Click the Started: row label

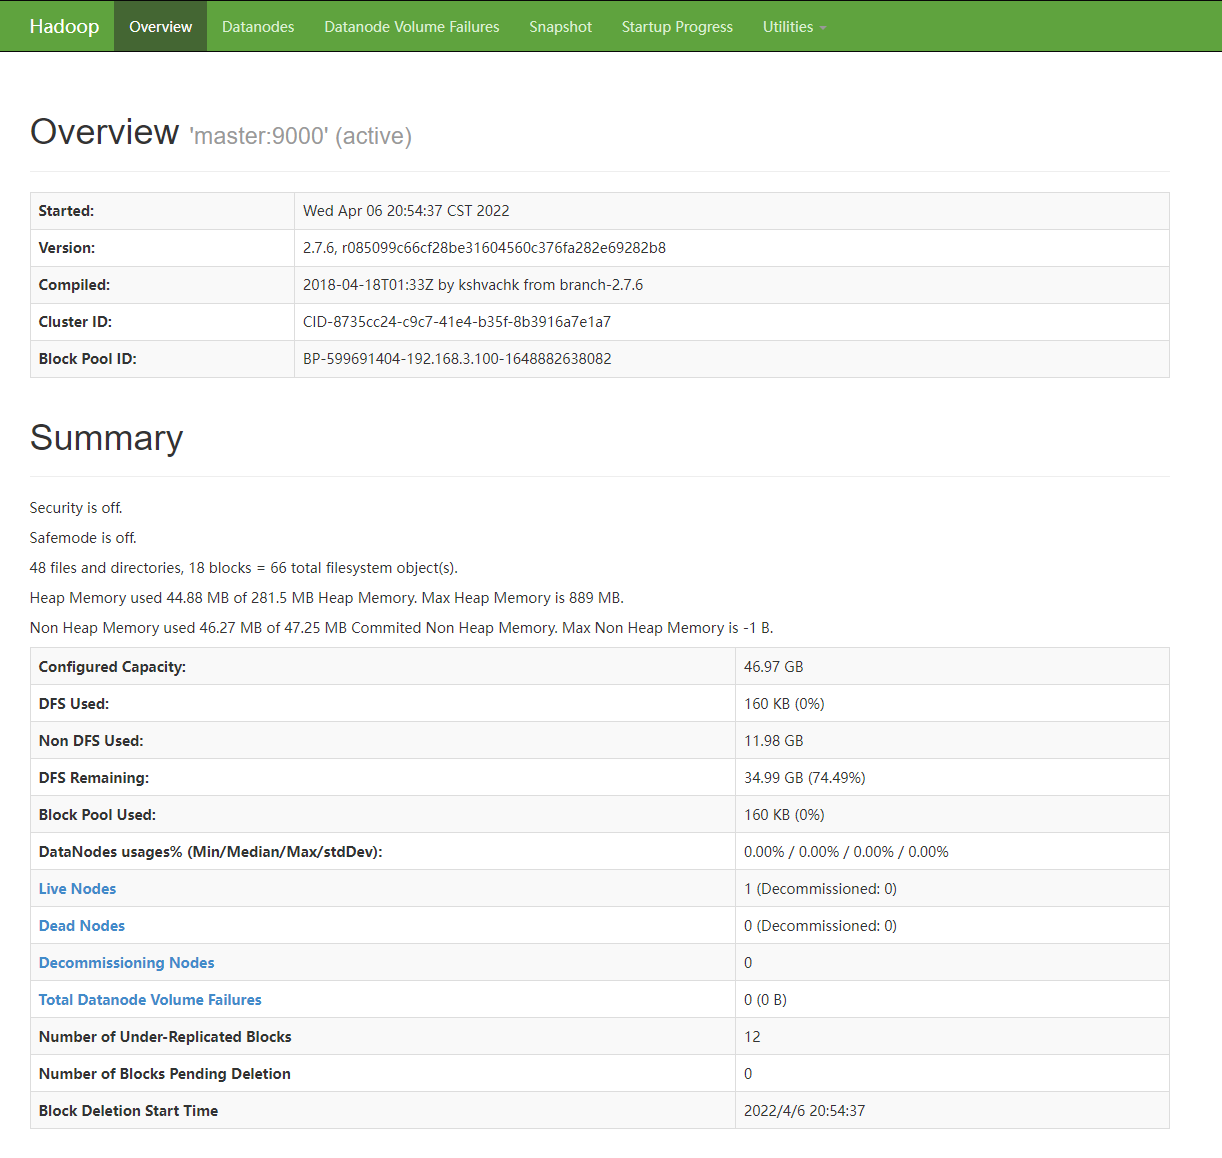[x=66, y=211]
